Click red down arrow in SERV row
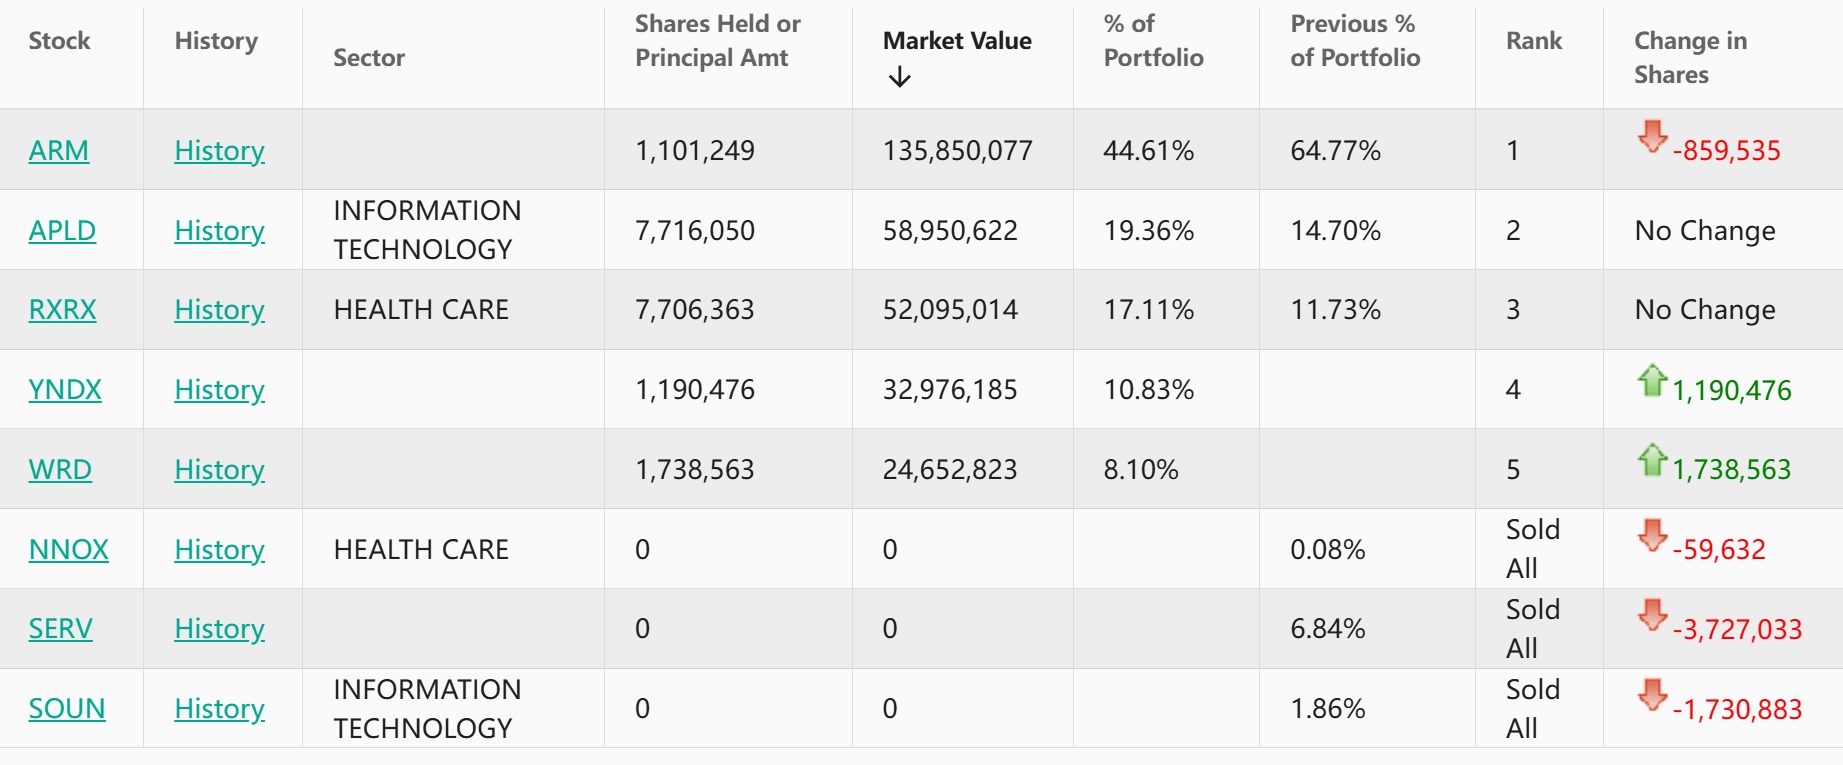This screenshot has width=1843, height=765. coord(1652,615)
